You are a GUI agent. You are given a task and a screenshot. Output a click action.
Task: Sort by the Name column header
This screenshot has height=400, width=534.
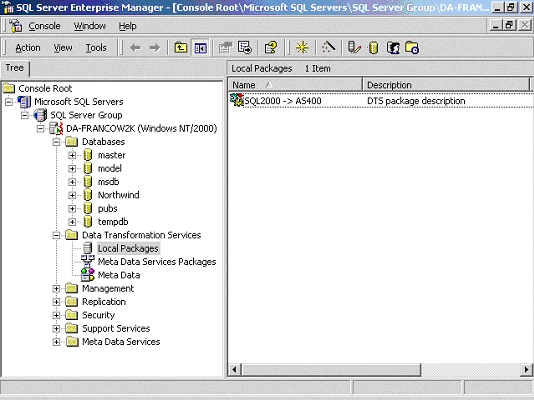[296, 85]
